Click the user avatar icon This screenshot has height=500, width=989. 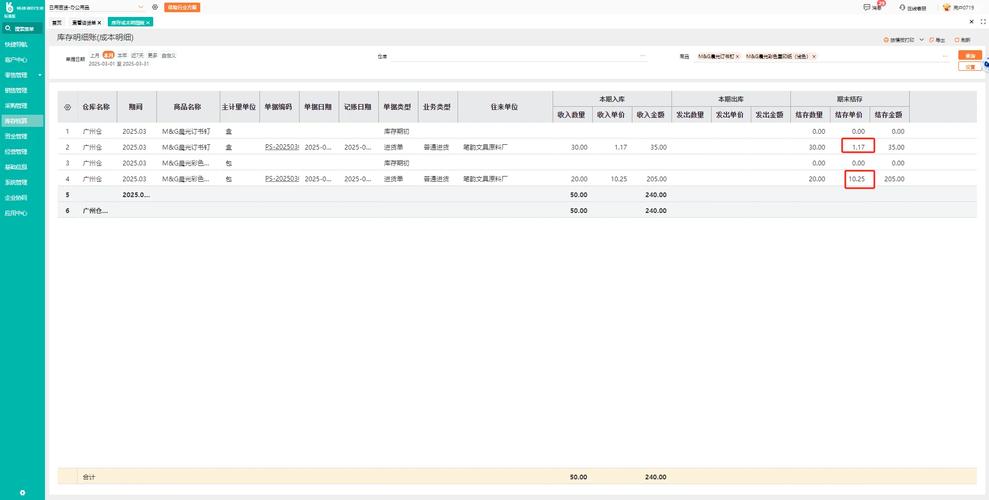(947, 8)
